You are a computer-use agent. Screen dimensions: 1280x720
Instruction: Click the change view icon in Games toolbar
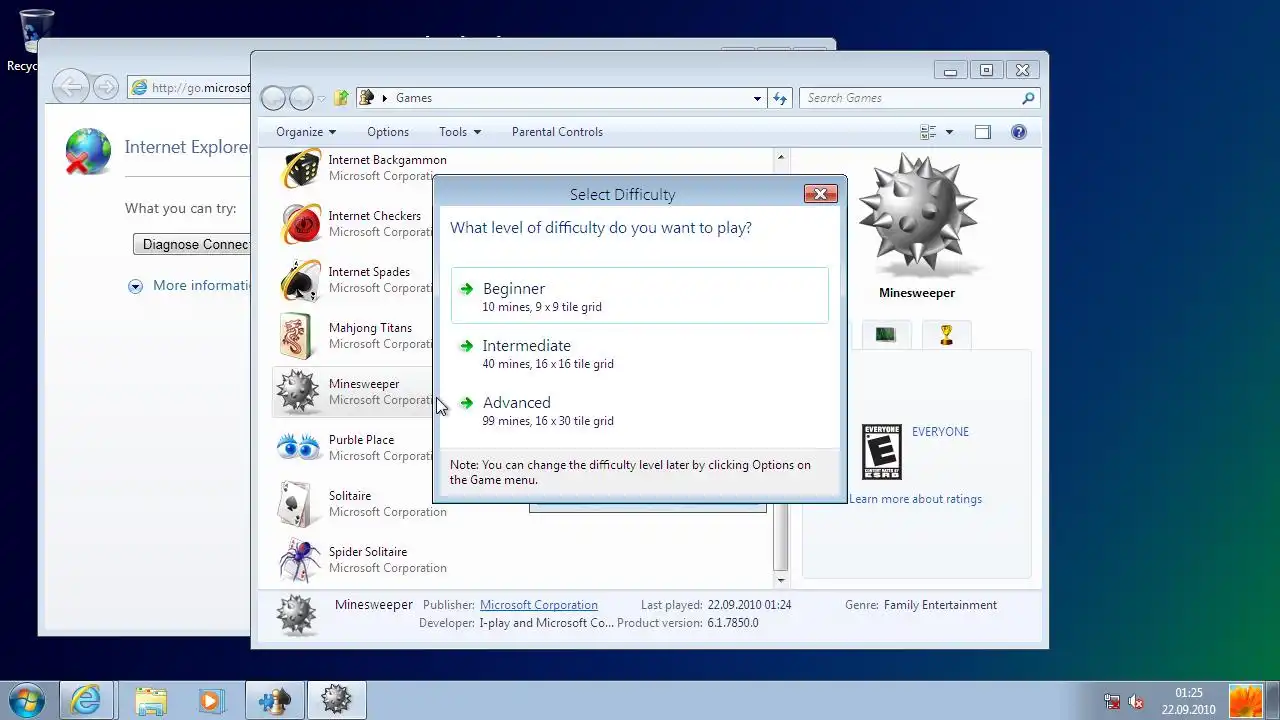tap(928, 132)
